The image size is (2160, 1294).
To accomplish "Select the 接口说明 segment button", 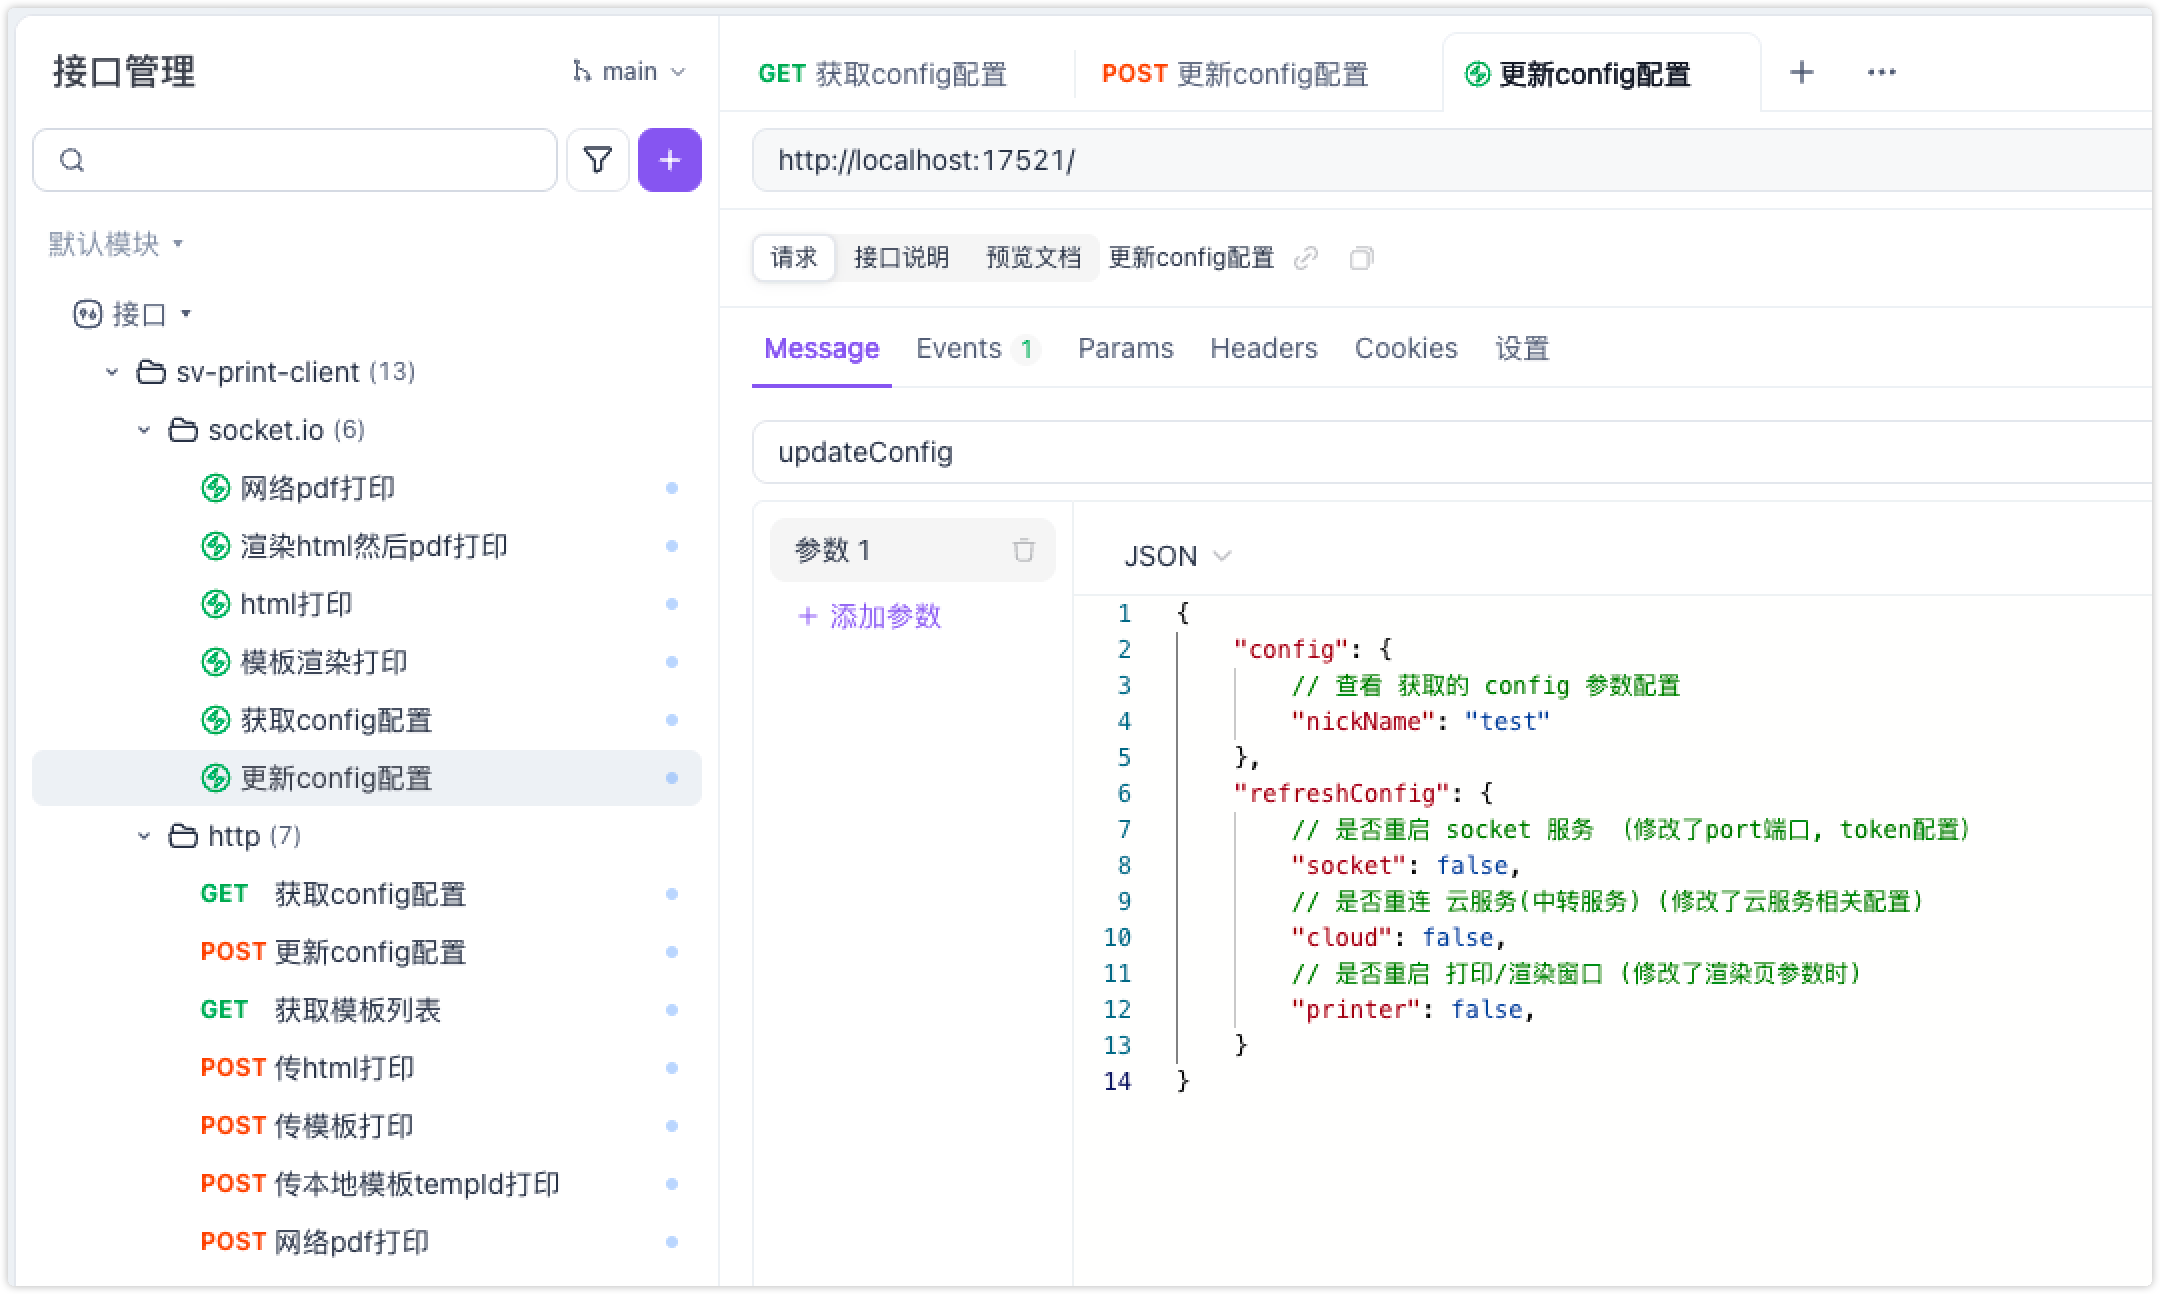I will (901, 258).
